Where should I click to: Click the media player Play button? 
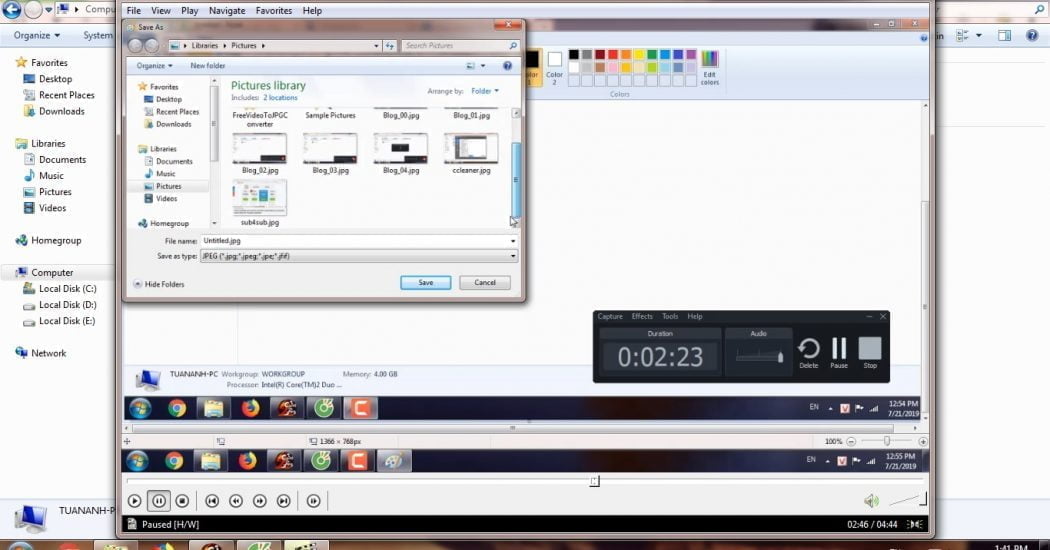coord(134,500)
